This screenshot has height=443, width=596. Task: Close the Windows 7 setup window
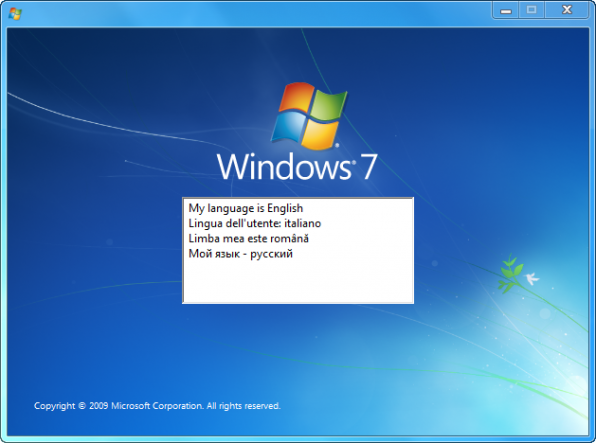click(567, 10)
